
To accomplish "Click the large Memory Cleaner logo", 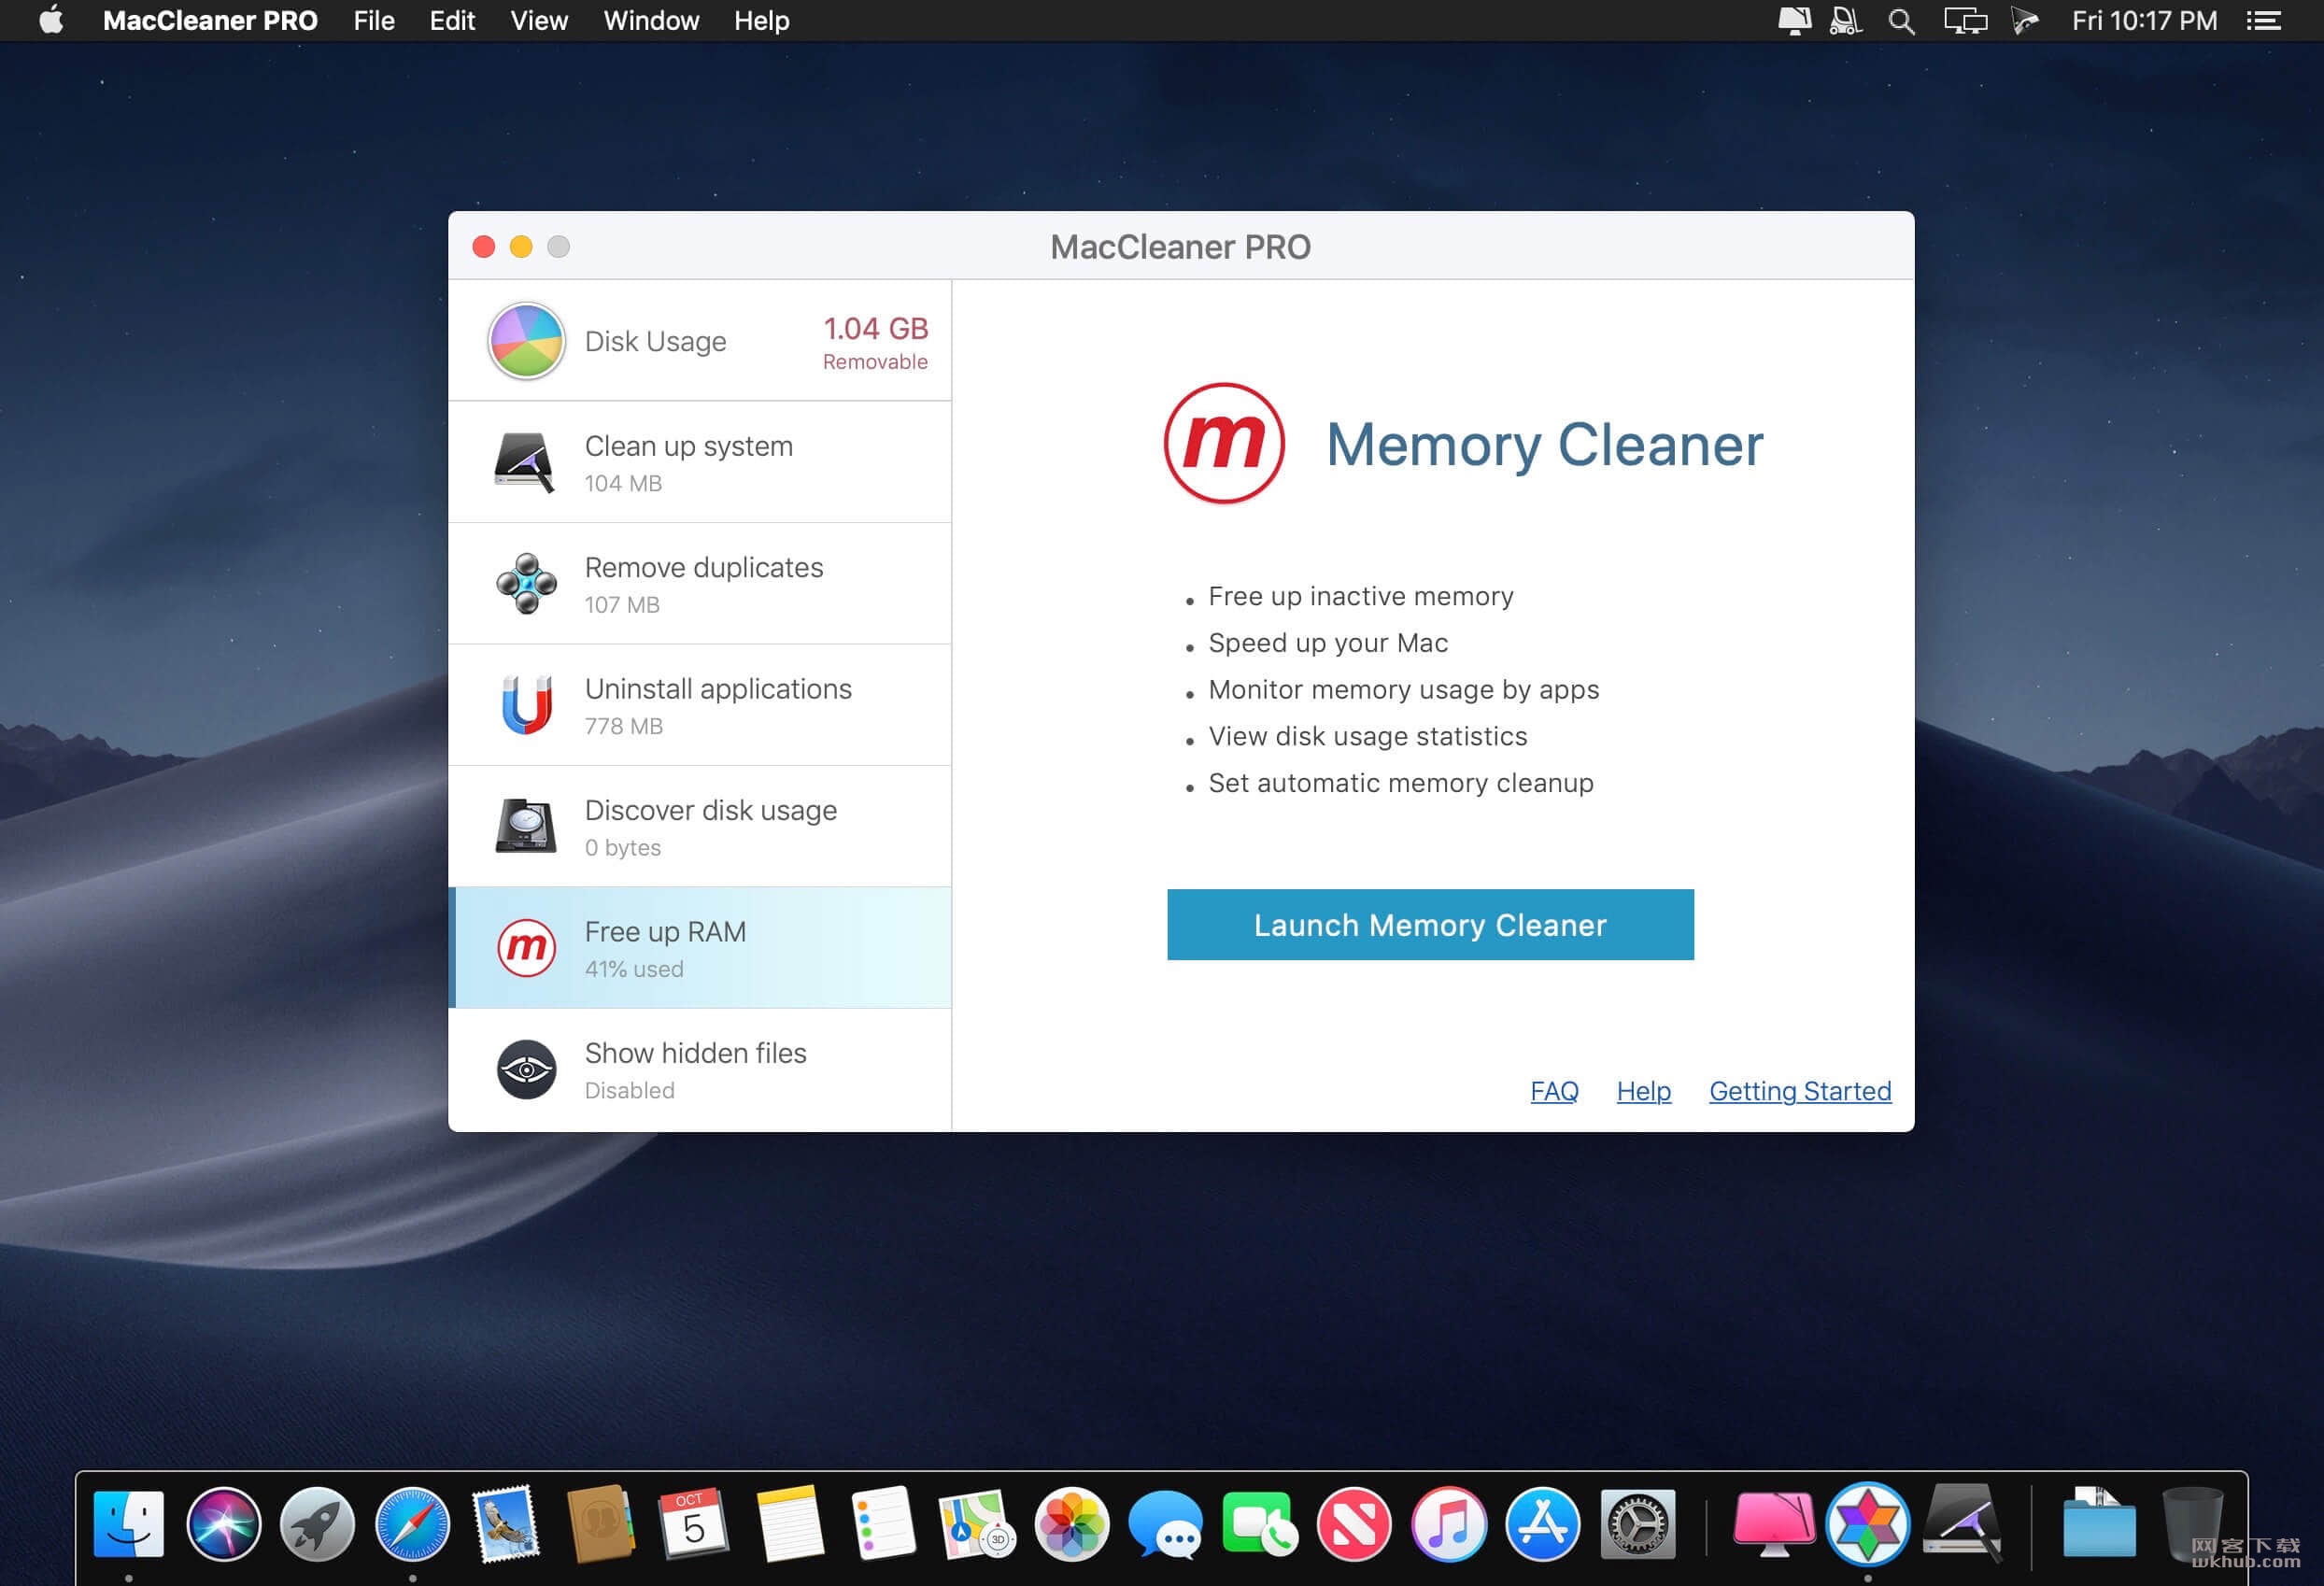I will pyautogui.click(x=1224, y=443).
